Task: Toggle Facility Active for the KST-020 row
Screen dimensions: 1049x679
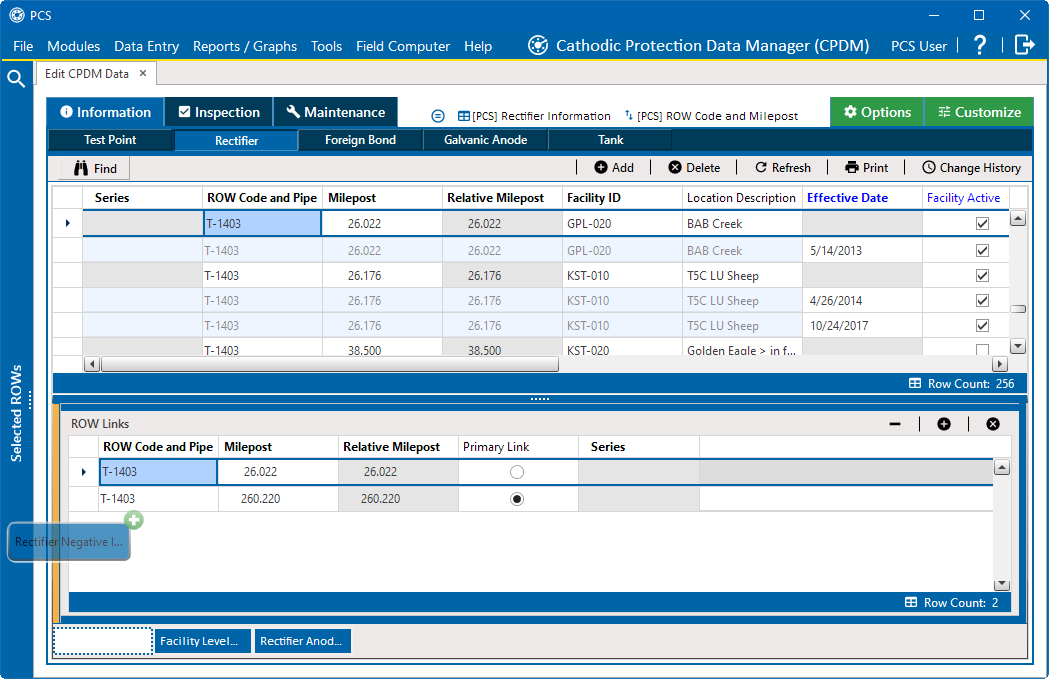Action: [x=982, y=350]
